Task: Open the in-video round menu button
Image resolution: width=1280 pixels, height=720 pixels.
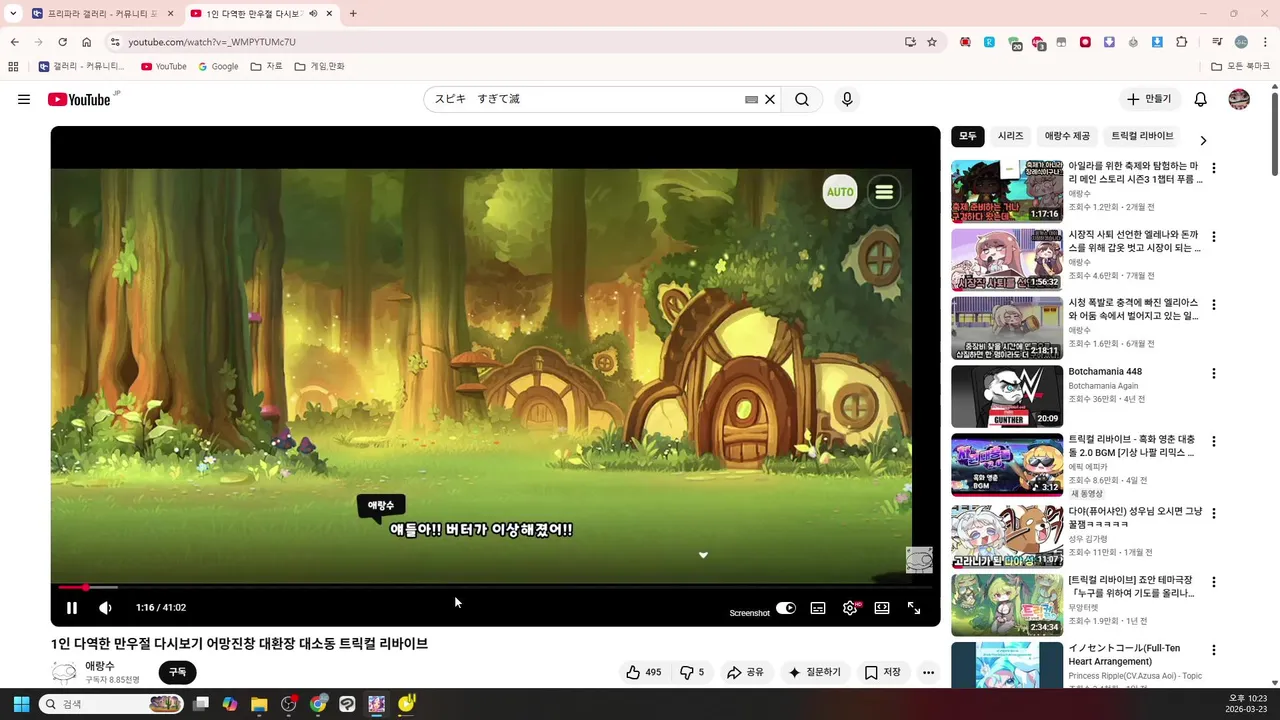Action: tap(884, 192)
